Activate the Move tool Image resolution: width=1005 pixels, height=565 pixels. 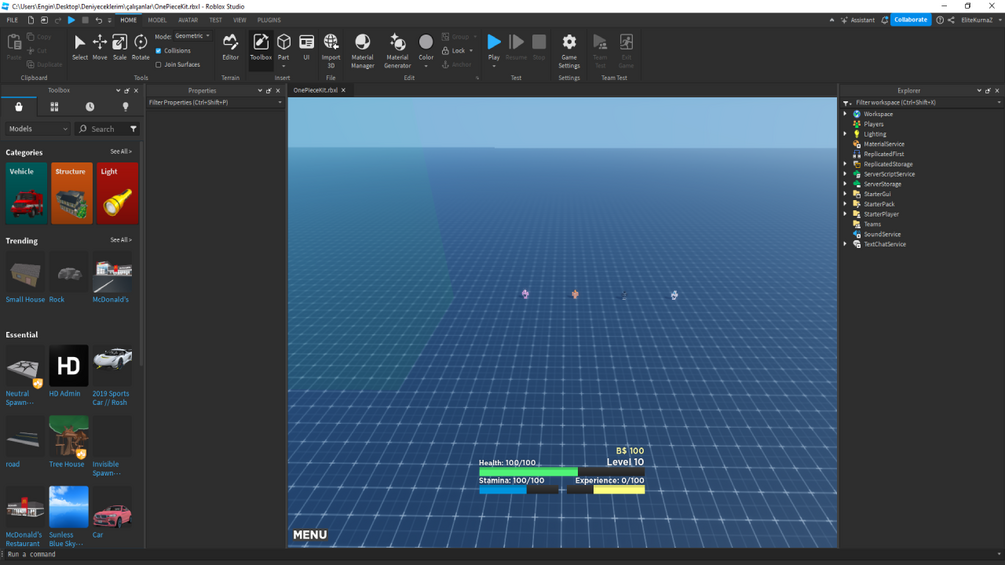tap(99, 47)
